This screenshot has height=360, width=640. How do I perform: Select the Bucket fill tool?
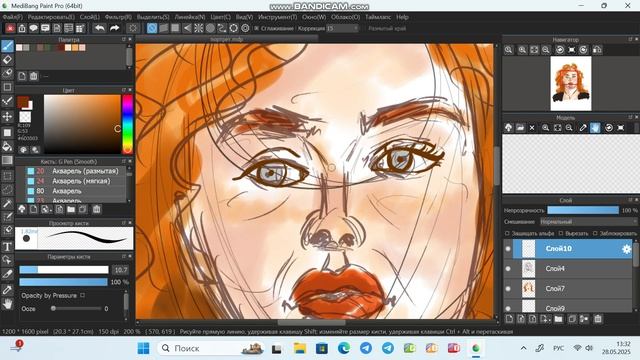click(x=7, y=147)
